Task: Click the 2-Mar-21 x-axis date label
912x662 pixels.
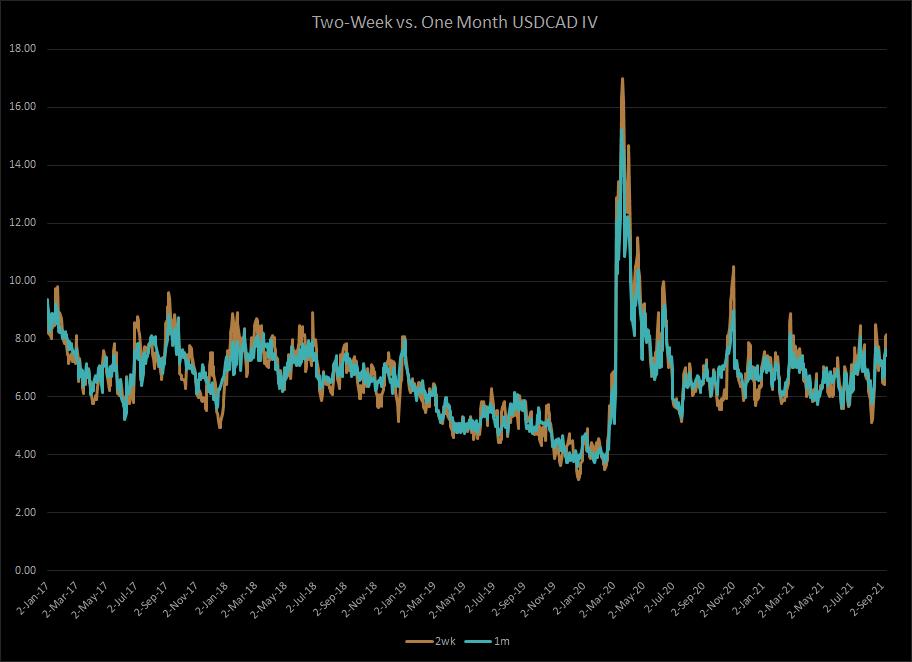Action: pos(776,599)
